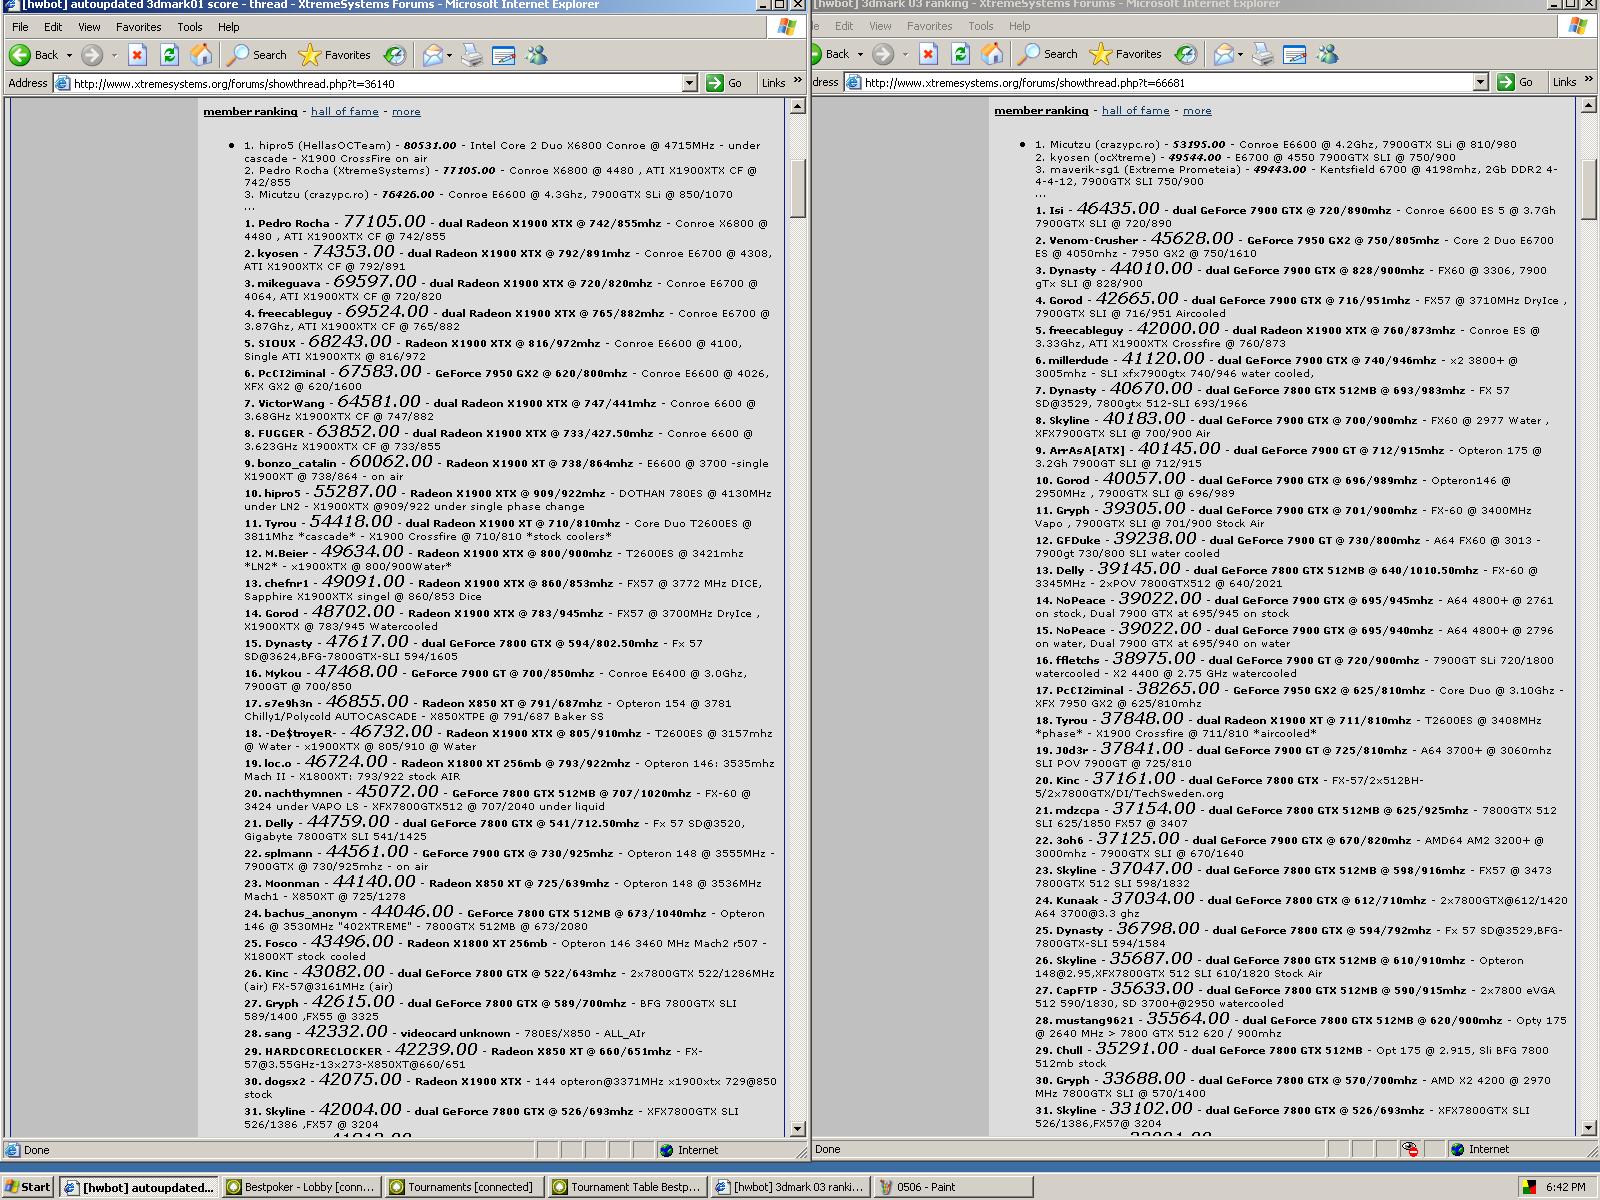The width and height of the screenshot is (1600, 1200).
Task: Open Messenger icon in 3dmark01 window
Action: 536,55
